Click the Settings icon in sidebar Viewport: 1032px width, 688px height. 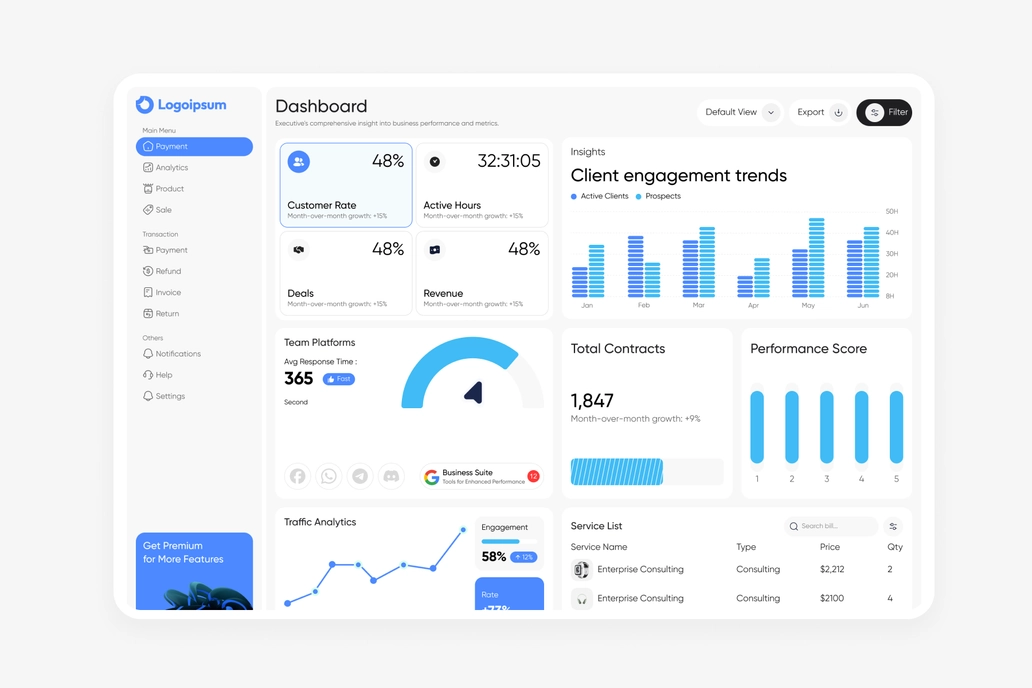click(x=148, y=396)
